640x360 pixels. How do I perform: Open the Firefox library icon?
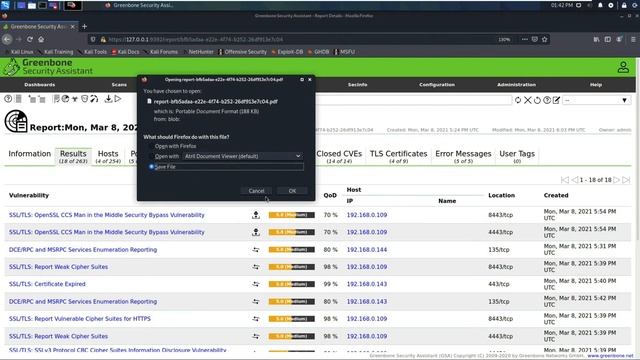tap(596, 39)
